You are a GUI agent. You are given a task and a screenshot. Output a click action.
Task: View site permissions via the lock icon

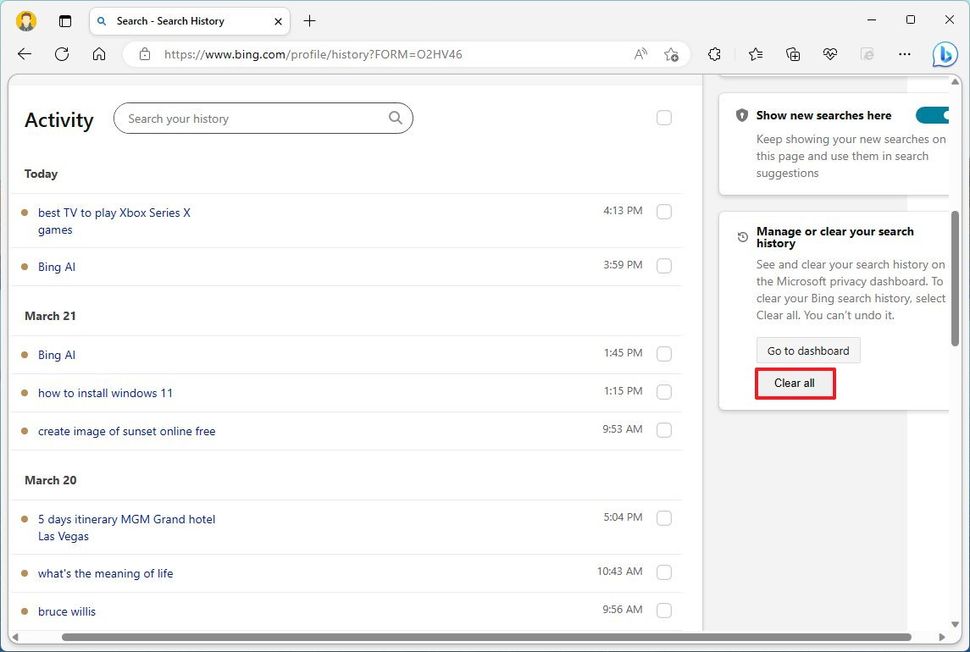tap(146, 54)
